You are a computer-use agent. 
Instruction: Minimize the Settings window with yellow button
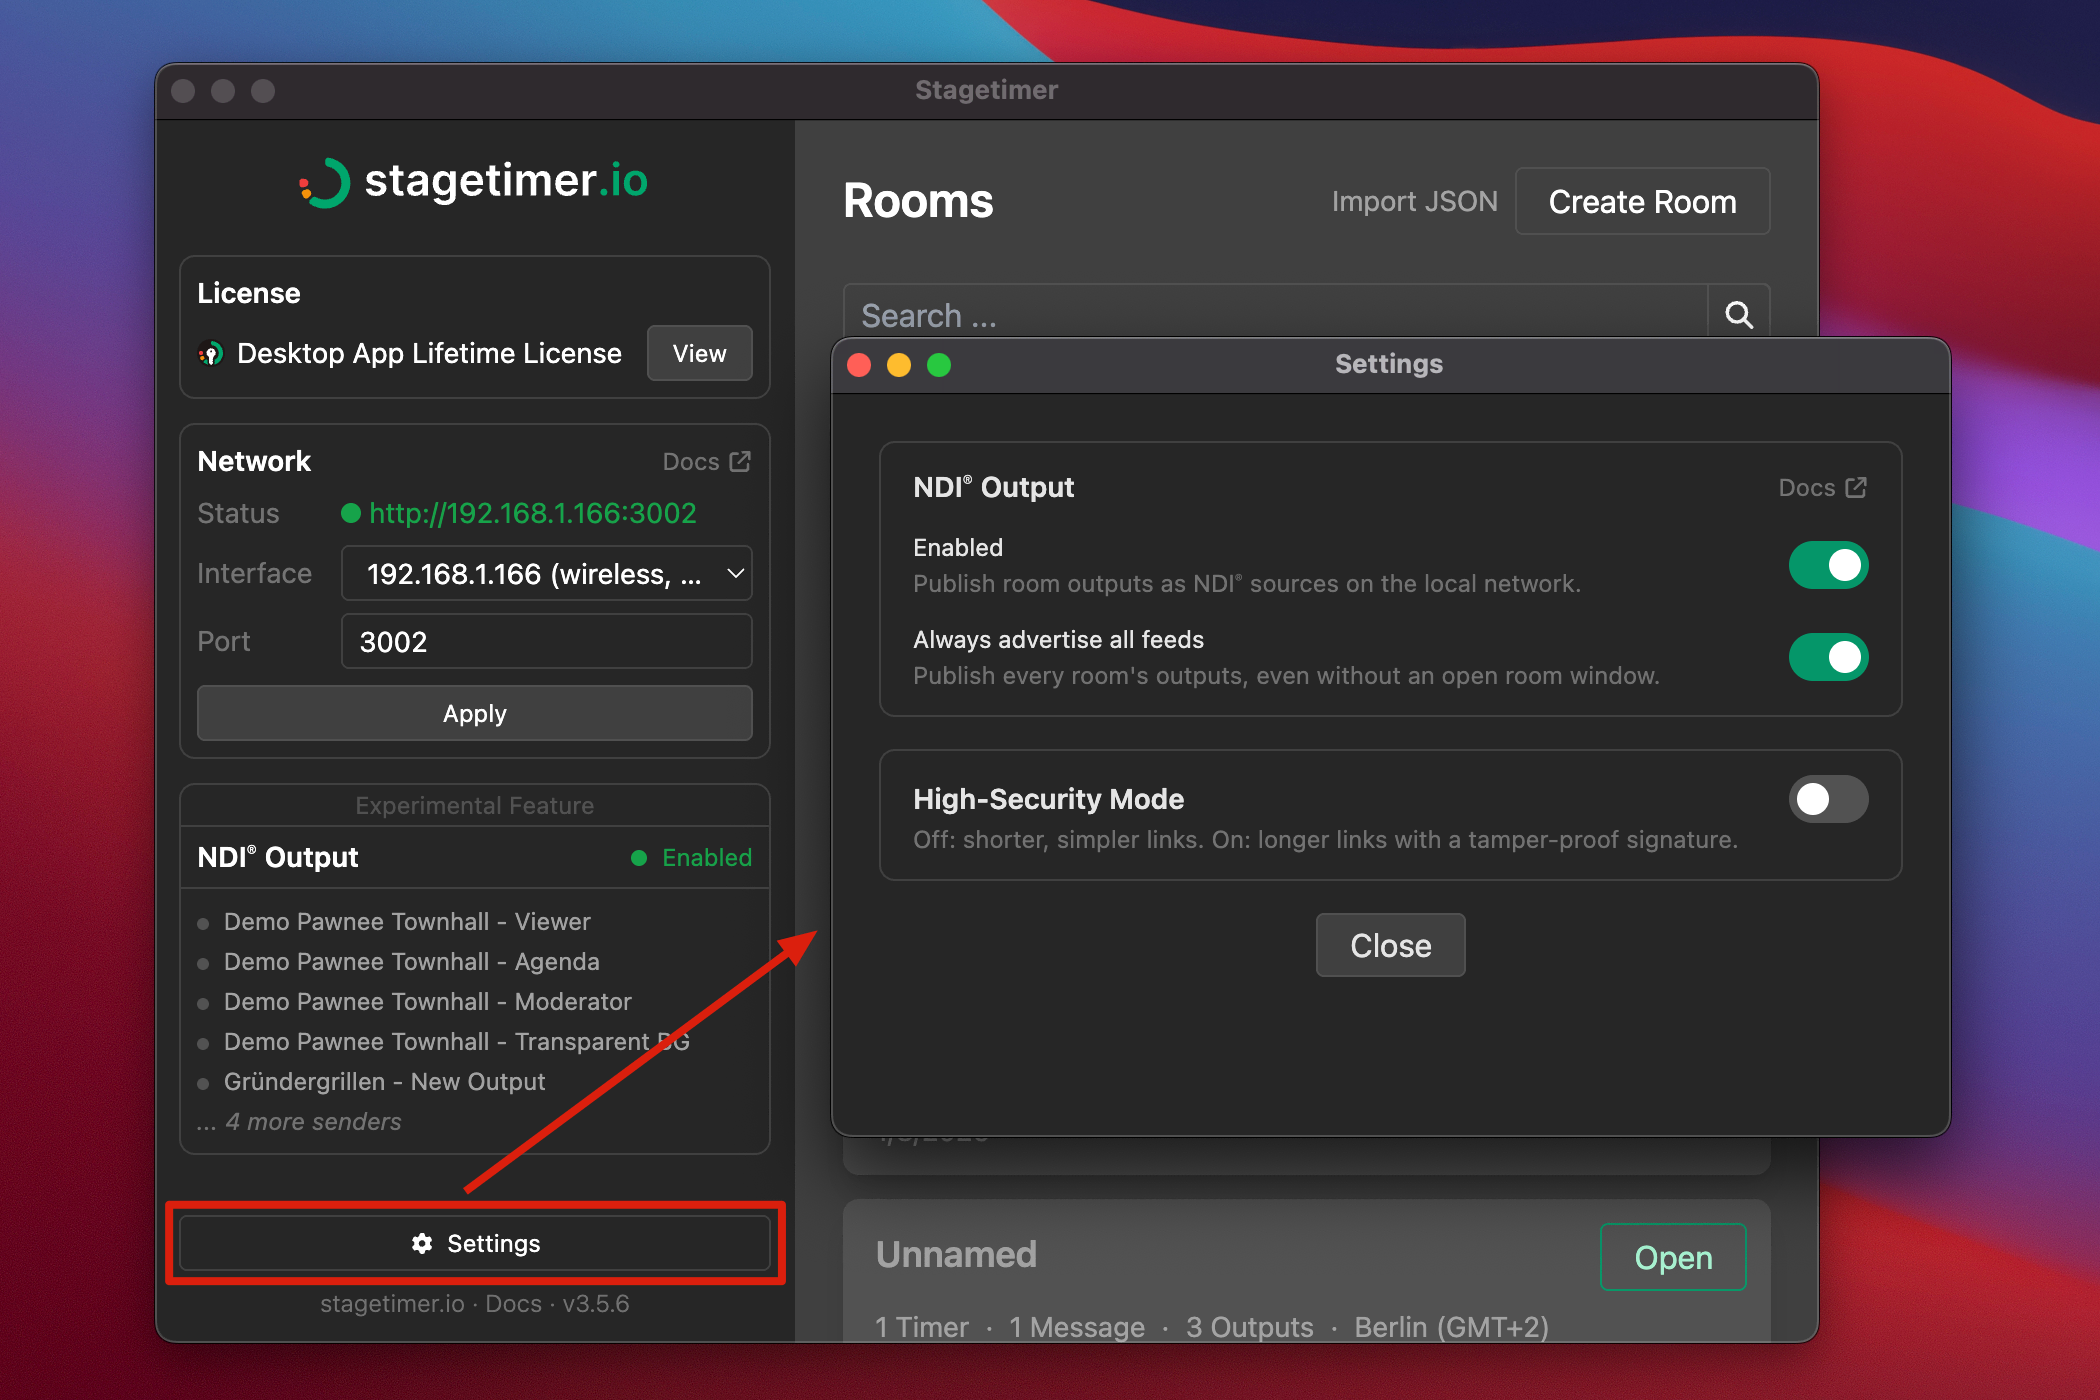(x=899, y=365)
